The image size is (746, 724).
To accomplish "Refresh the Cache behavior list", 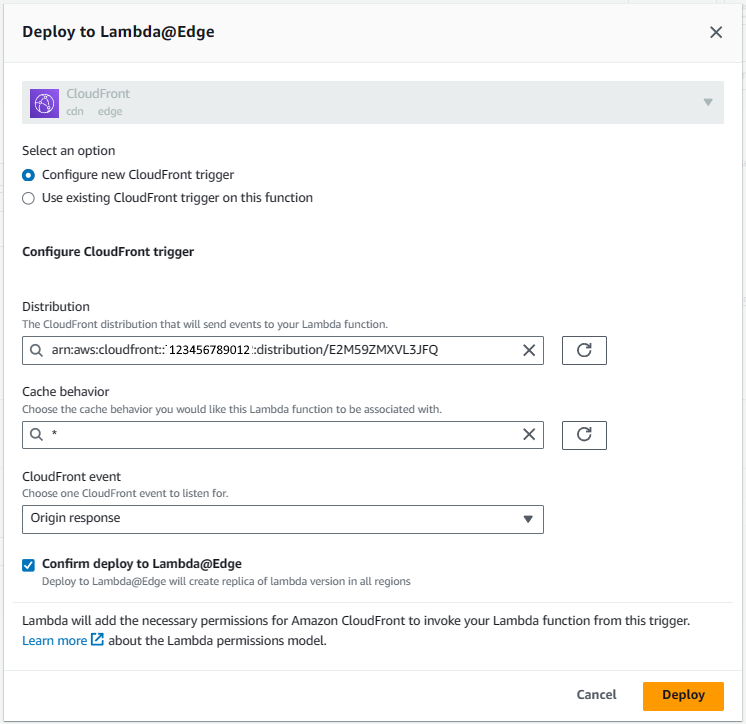I will tap(584, 435).
